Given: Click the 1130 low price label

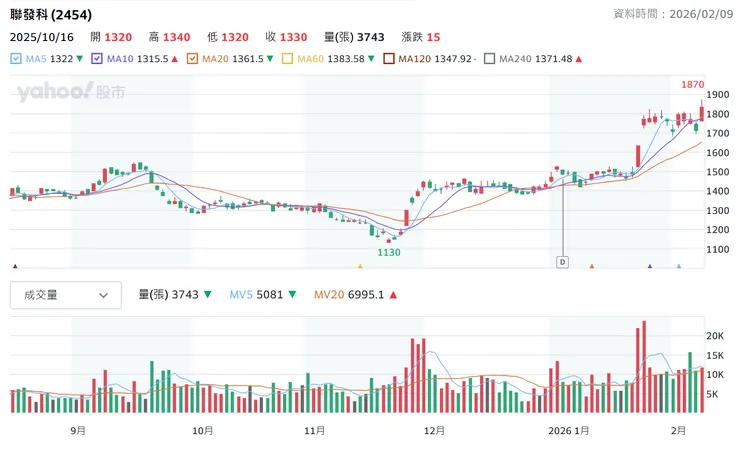Looking at the screenshot, I should (389, 253).
